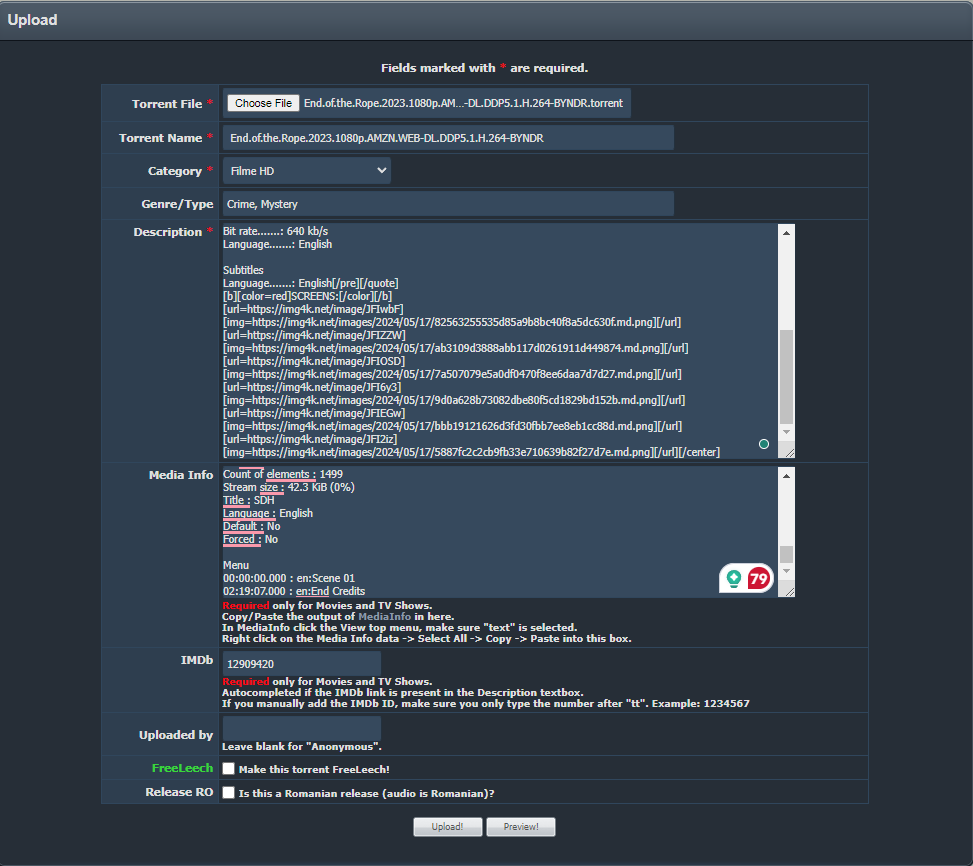Click the Description scrollbar thumb
Image resolution: width=973 pixels, height=866 pixels.
coord(786,376)
